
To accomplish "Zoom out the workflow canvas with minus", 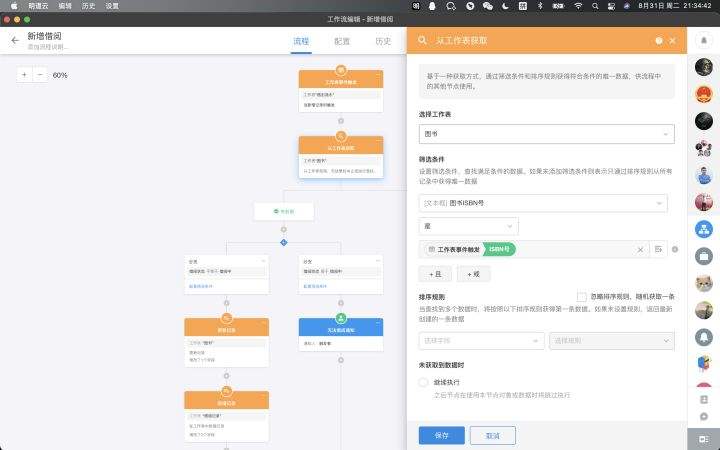I will pos(40,75).
